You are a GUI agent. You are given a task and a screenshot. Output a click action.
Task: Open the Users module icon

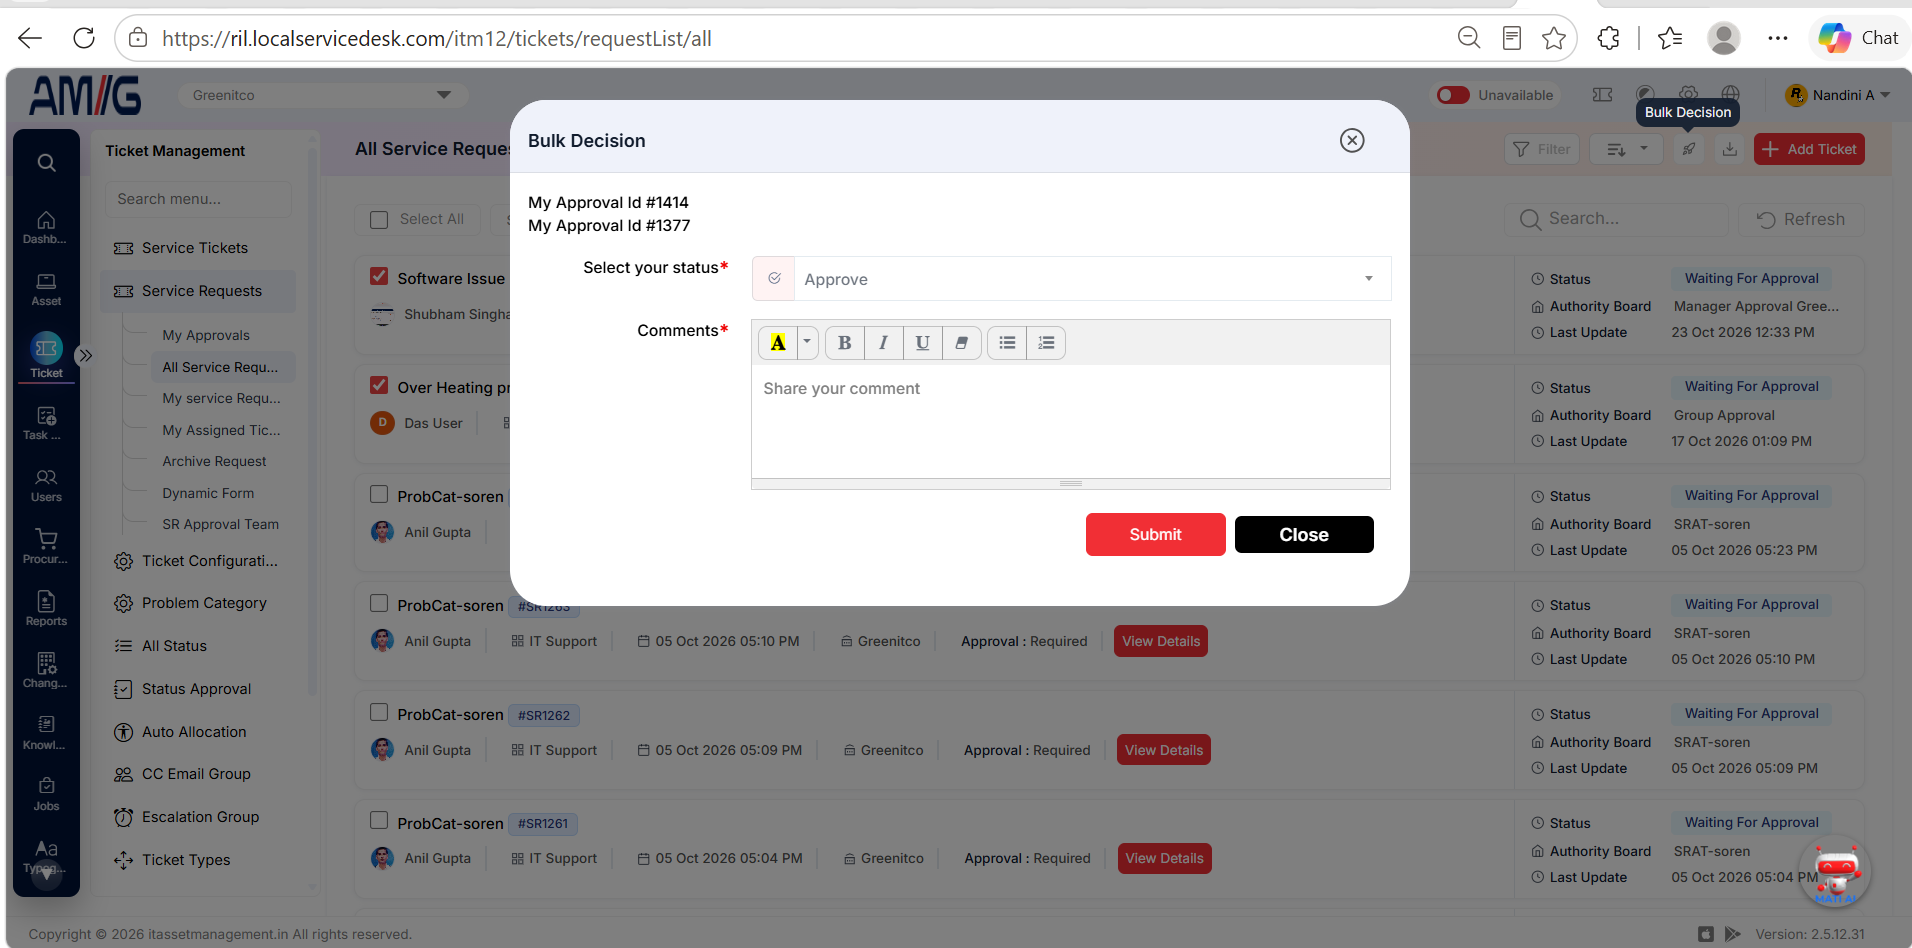point(46,486)
